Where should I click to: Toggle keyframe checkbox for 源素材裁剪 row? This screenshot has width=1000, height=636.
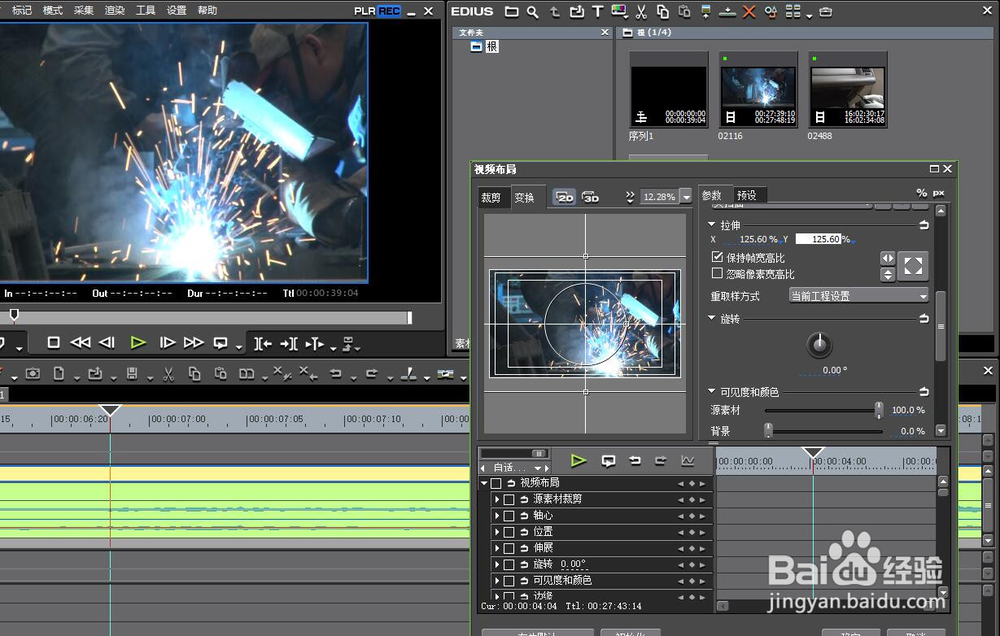[509, 499]
